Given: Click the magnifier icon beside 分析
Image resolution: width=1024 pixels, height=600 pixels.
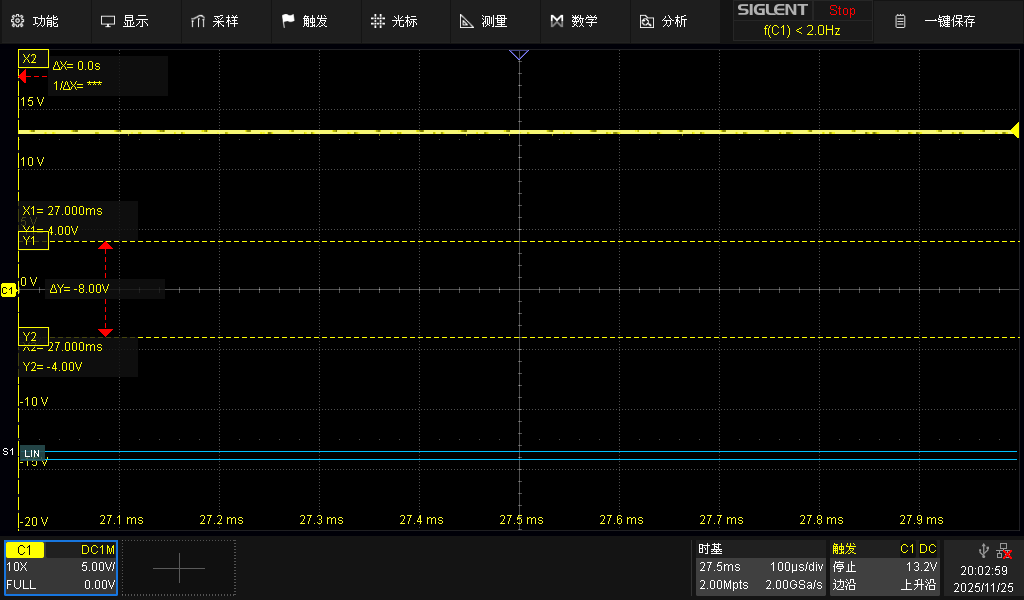Looking at the screenshot, I should pyautogui.click(x=647, y=22).
